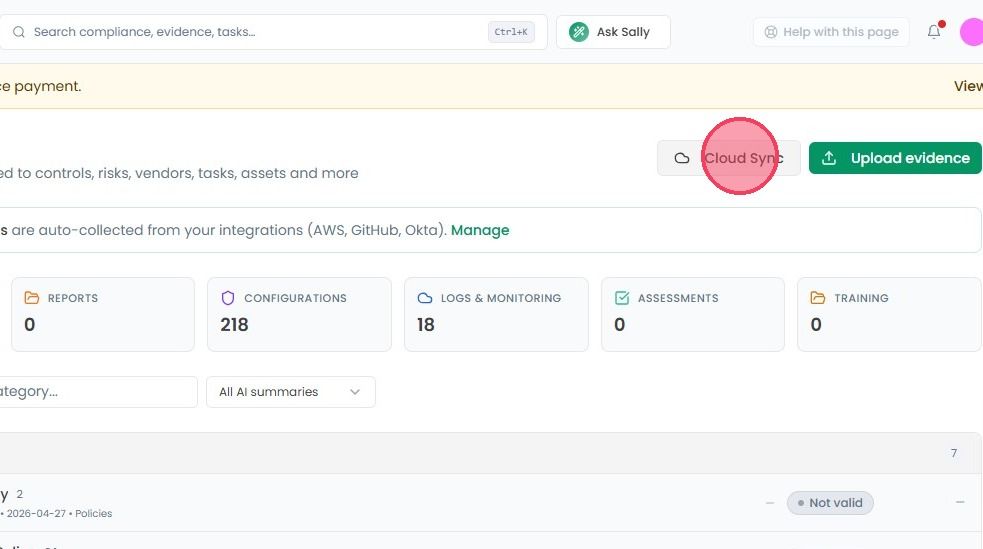The width and height of the screenshot is (983, 549).
Task: Click Upload evidence button
Action: pyautogui.click(x=895, y=158)
